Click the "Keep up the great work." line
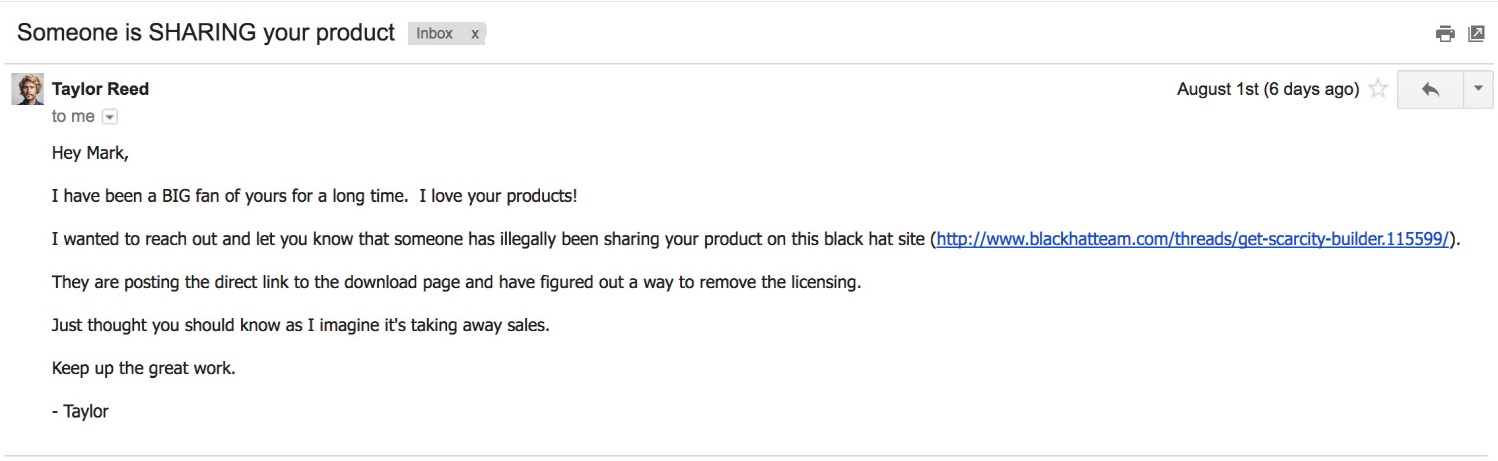The image size is (1498, 461). 144,368
